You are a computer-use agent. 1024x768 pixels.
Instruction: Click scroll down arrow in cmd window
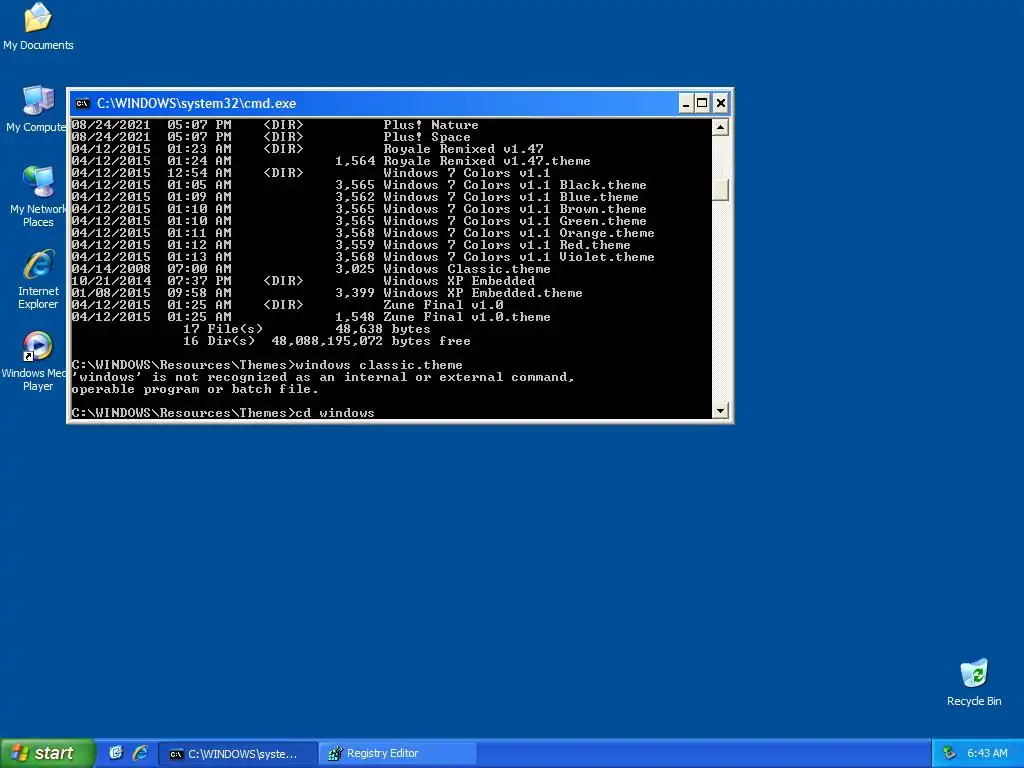tap(720, 411)
